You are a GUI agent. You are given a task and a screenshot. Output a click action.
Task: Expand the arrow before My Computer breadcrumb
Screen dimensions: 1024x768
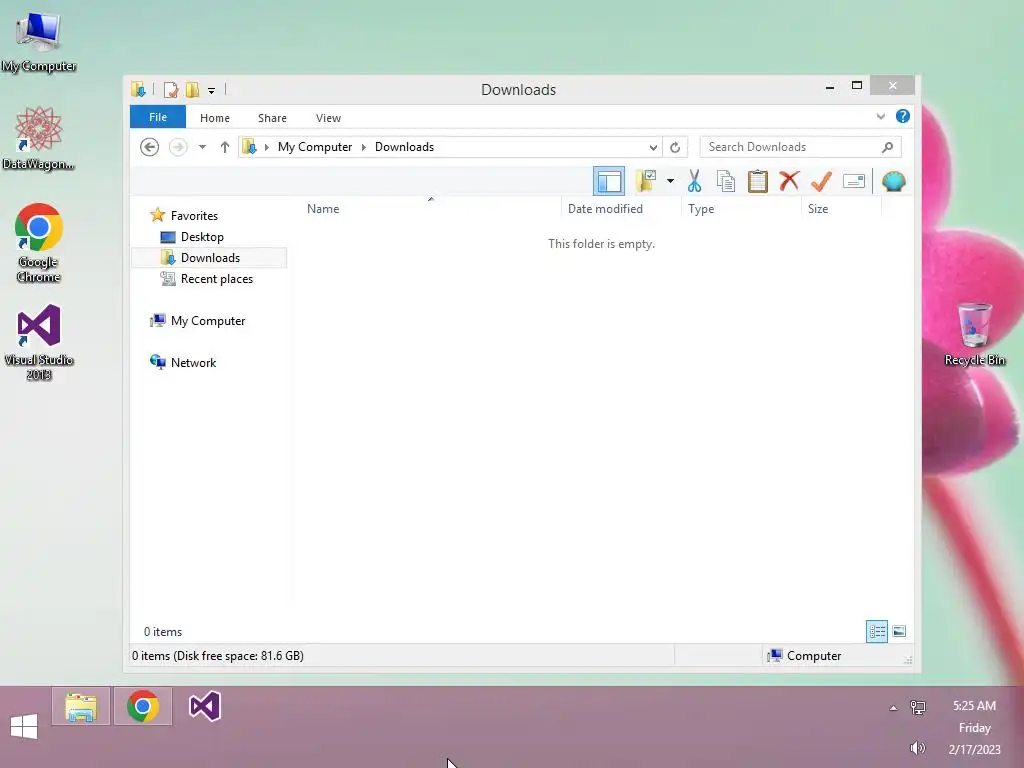point(266,147)
